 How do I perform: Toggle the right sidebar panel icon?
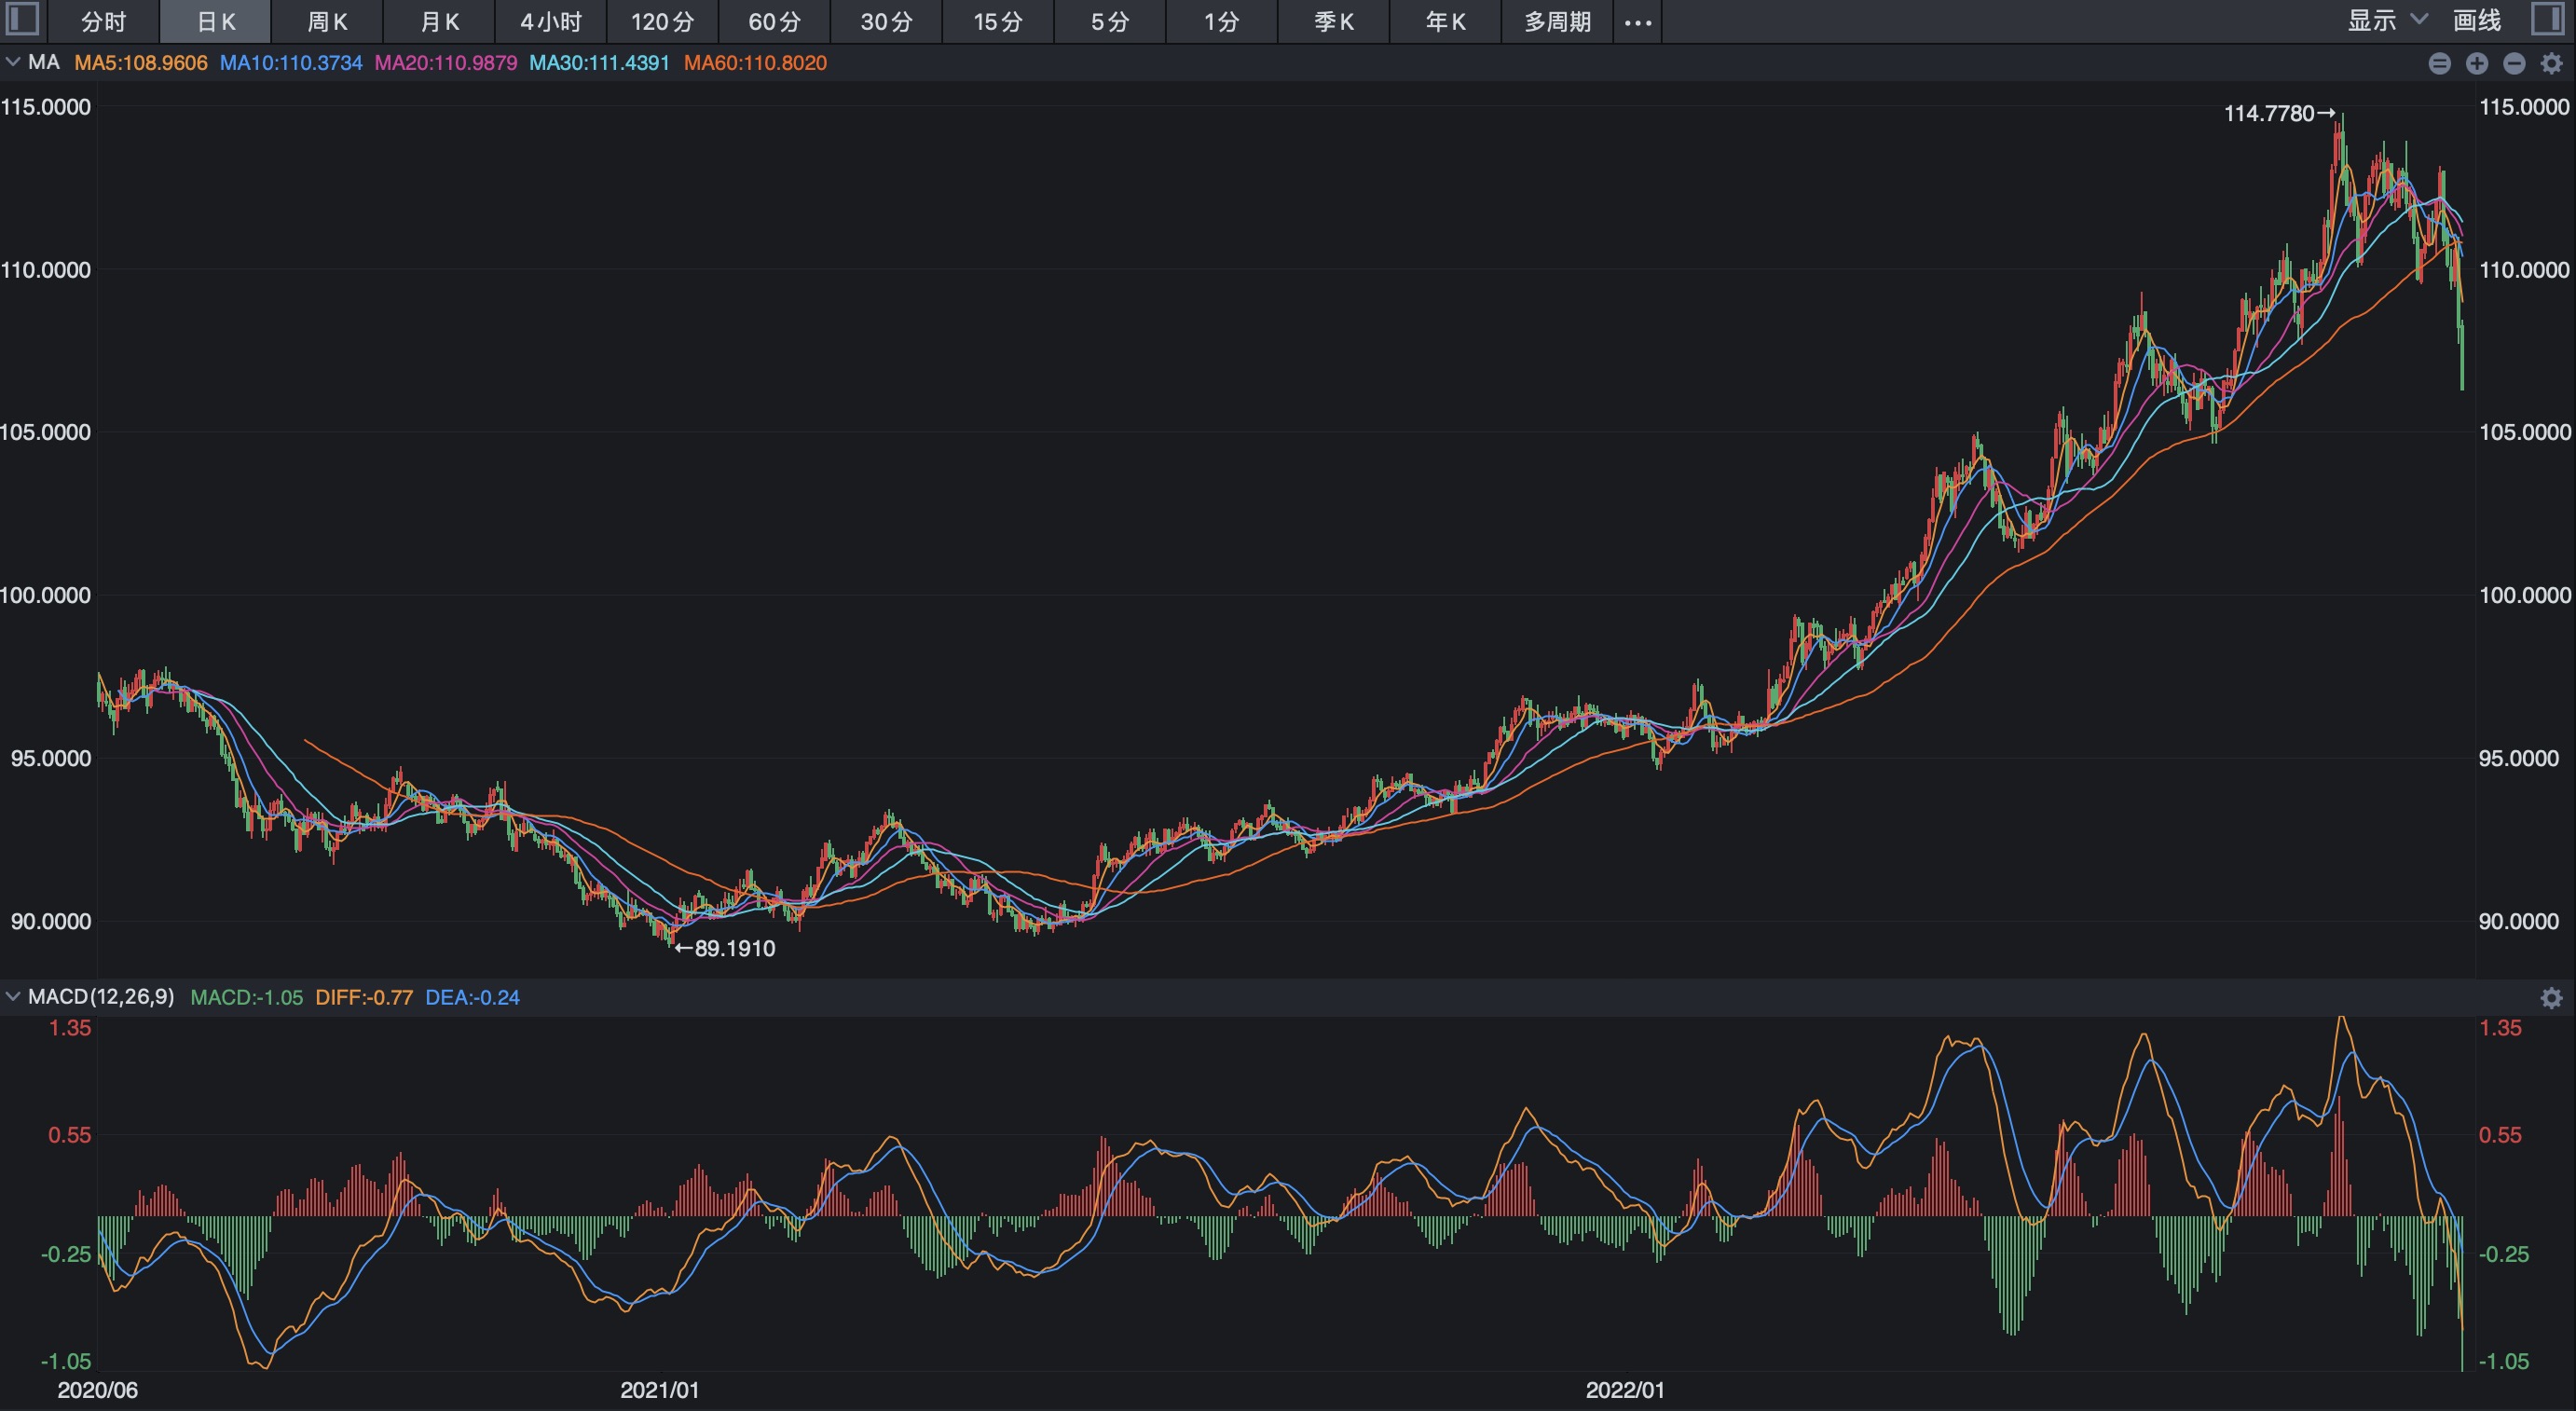coord(2550,19)
